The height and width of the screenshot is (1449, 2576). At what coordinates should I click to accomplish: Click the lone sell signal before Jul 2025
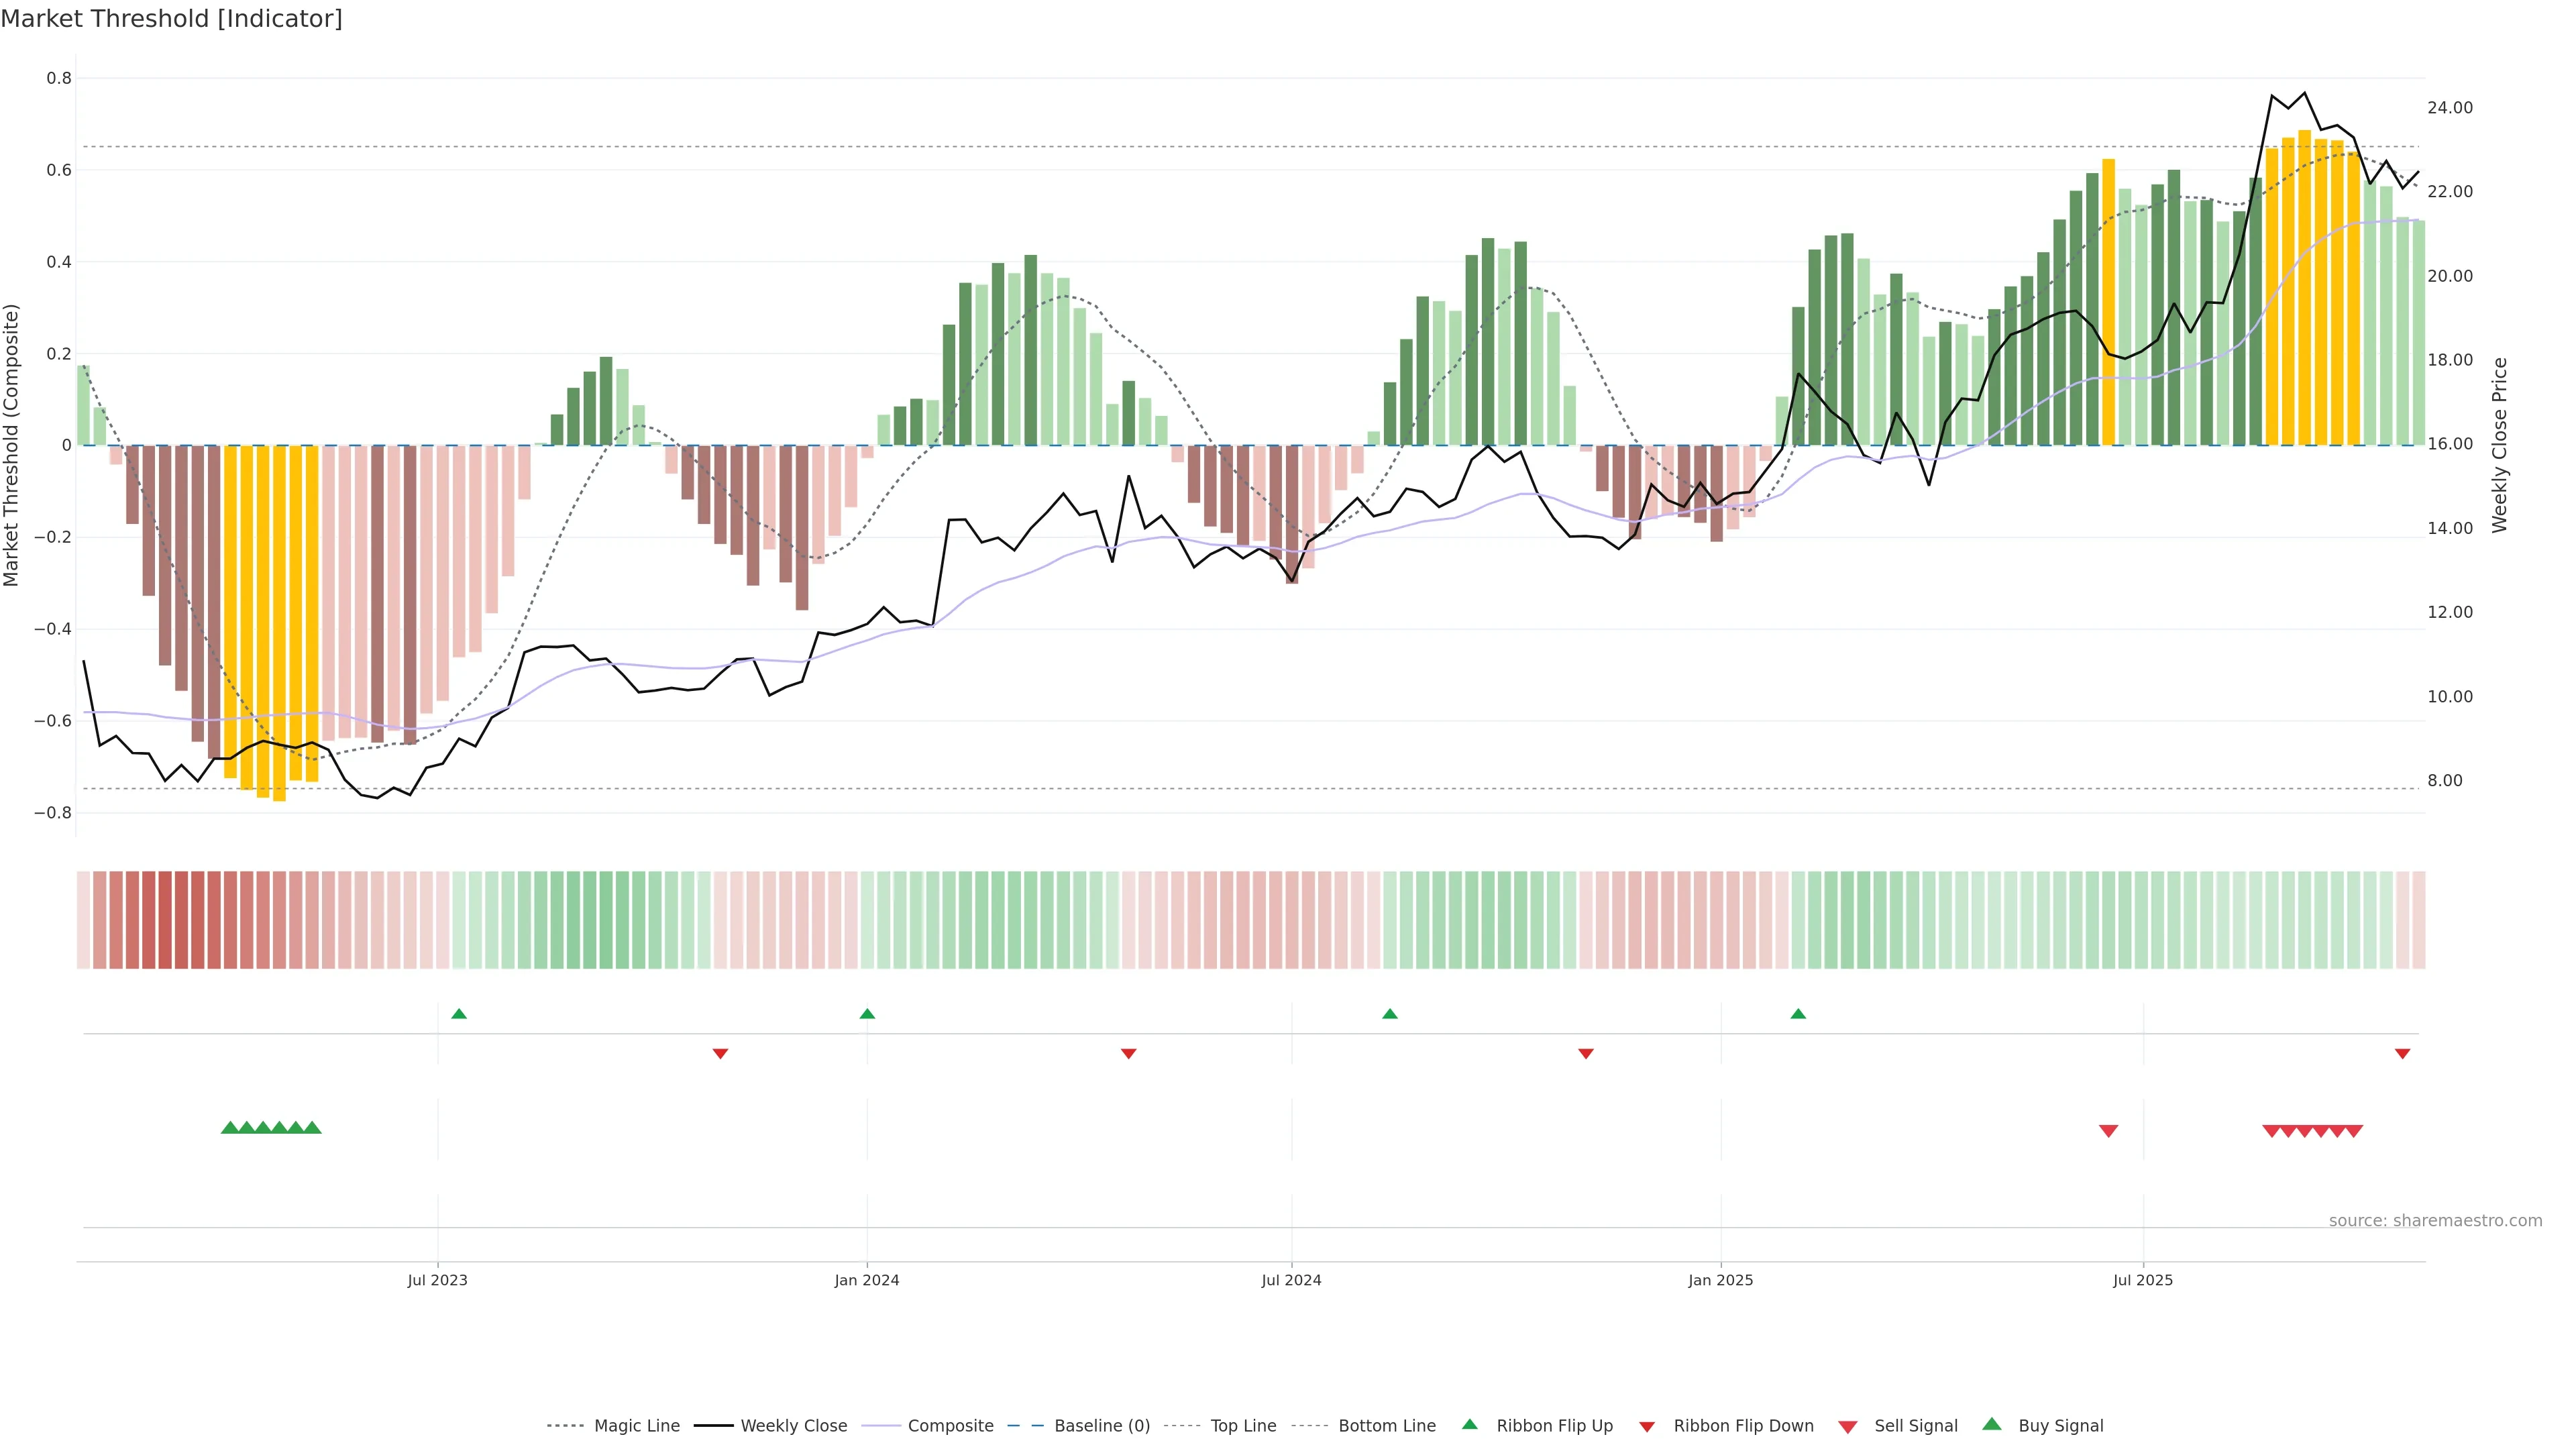click(2108, 1131)
